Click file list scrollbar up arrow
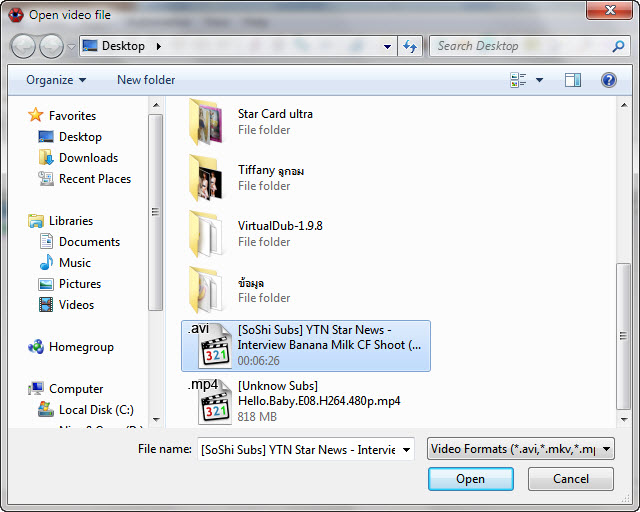 [624, 105]
